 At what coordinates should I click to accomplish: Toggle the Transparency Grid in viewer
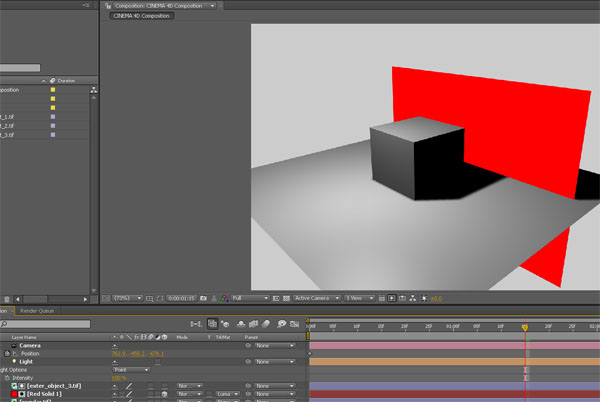tap(286, 298)
